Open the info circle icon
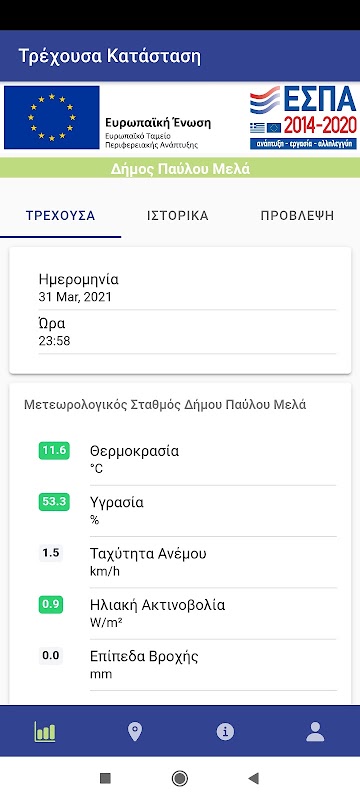 (x=225, y=732)
